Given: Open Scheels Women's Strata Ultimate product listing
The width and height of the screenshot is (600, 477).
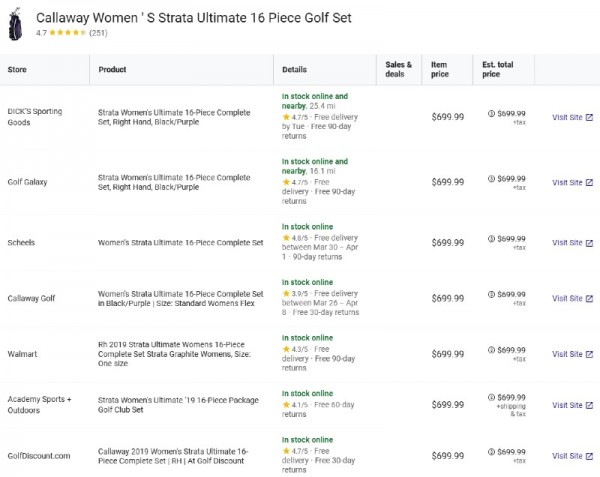Looking at the screenshot, I should pyautogui.click(x=180, y=243).
